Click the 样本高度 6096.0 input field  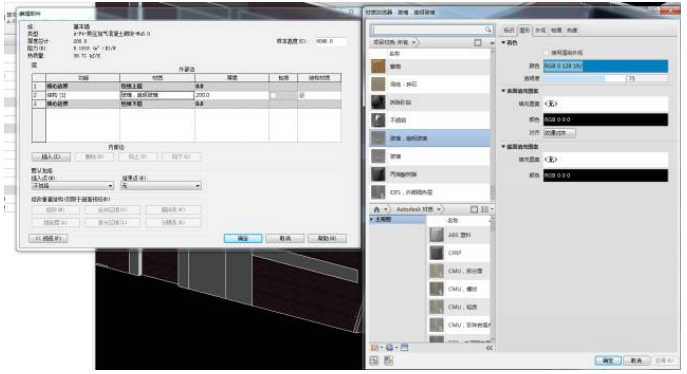(x=331, y=41)
